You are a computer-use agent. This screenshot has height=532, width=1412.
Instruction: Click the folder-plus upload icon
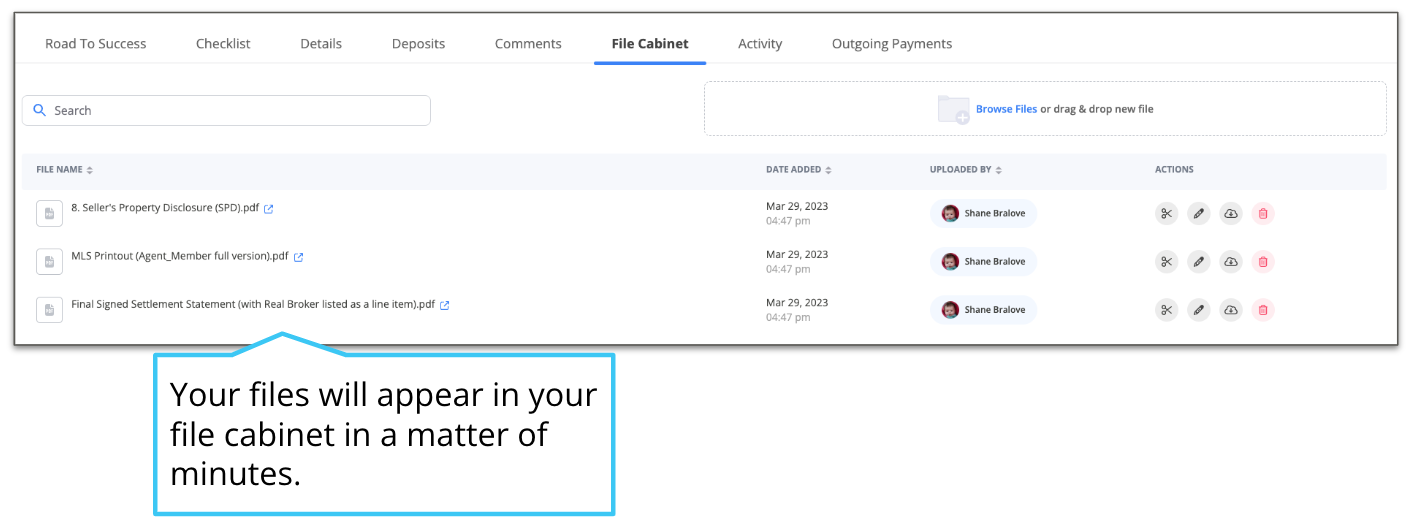pos(953,109)
